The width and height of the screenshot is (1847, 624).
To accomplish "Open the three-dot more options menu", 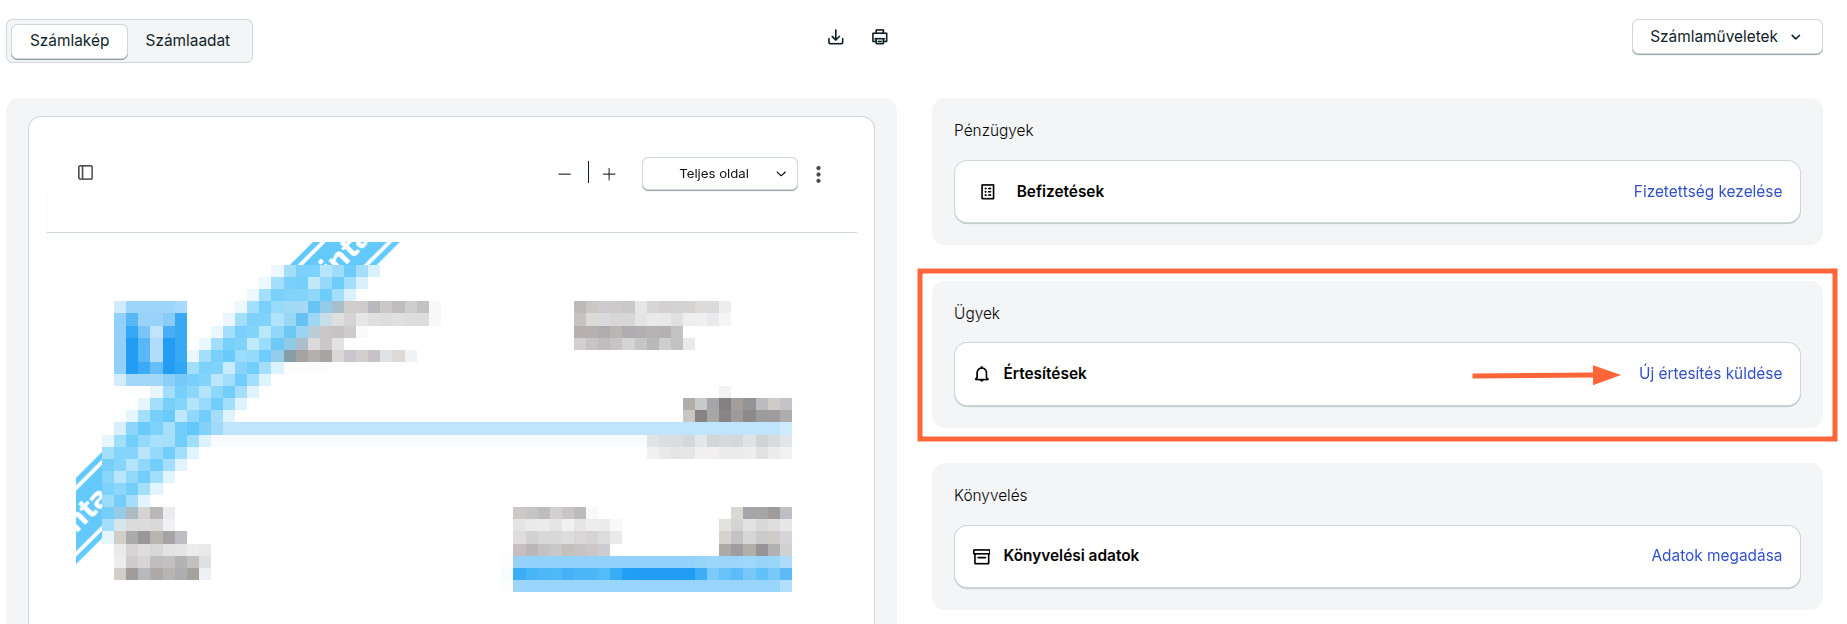I will (818, 174).
